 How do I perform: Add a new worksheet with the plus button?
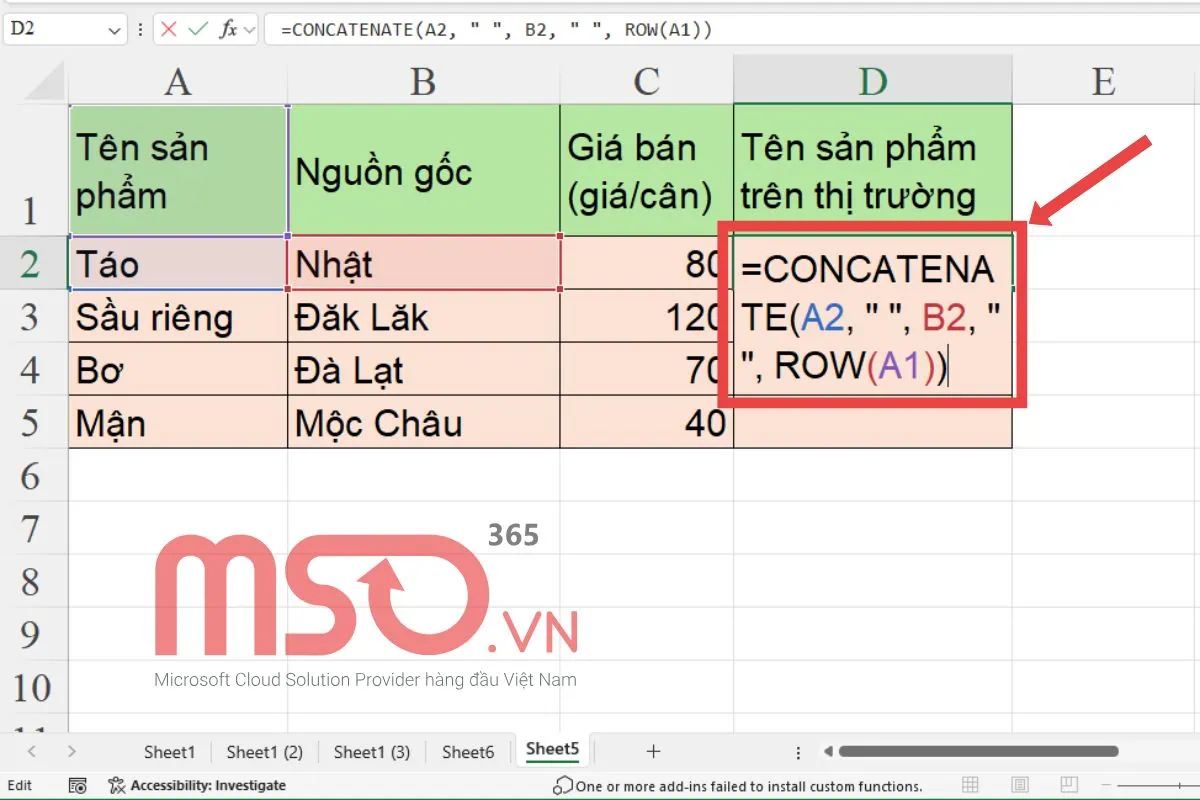coord(653,751)
